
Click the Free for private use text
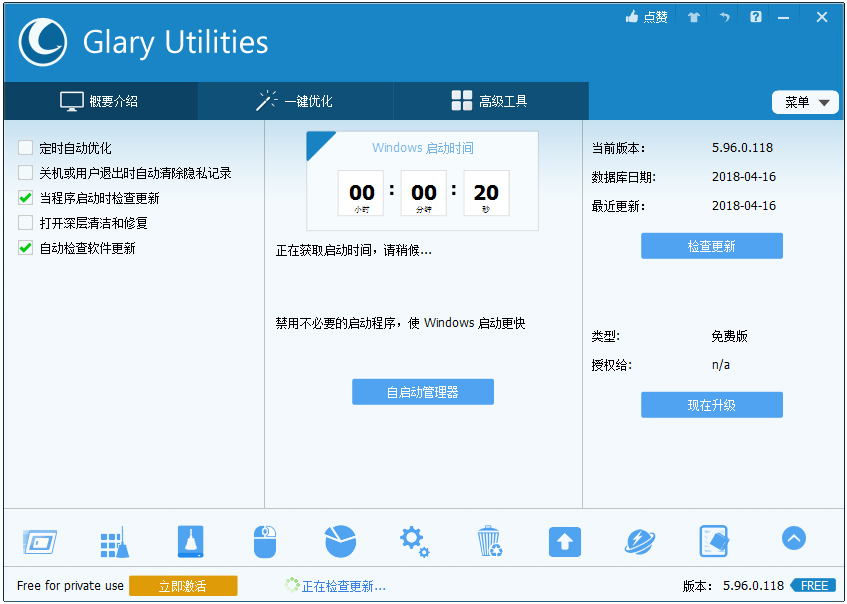pos(70,586)
